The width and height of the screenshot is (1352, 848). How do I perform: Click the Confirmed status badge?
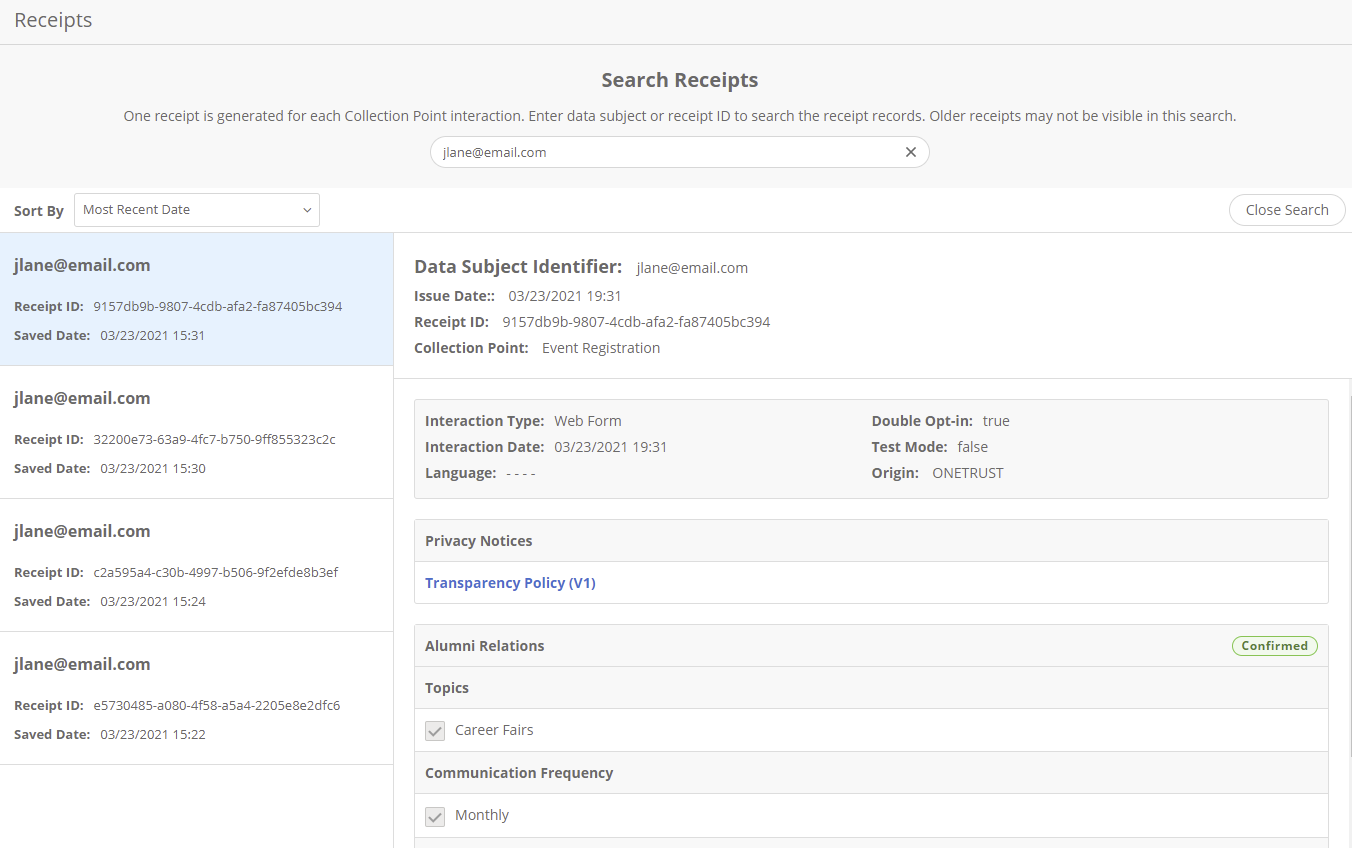click(1274, 646)
